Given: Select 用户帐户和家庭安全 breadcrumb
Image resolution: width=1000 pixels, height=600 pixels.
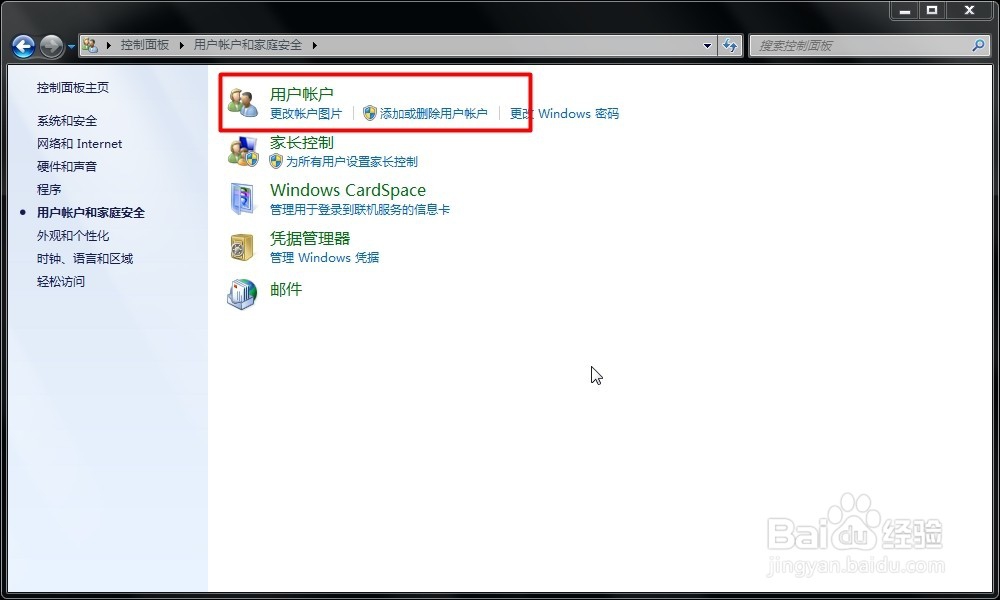Looking at the screenshot, I should point(247,45).
